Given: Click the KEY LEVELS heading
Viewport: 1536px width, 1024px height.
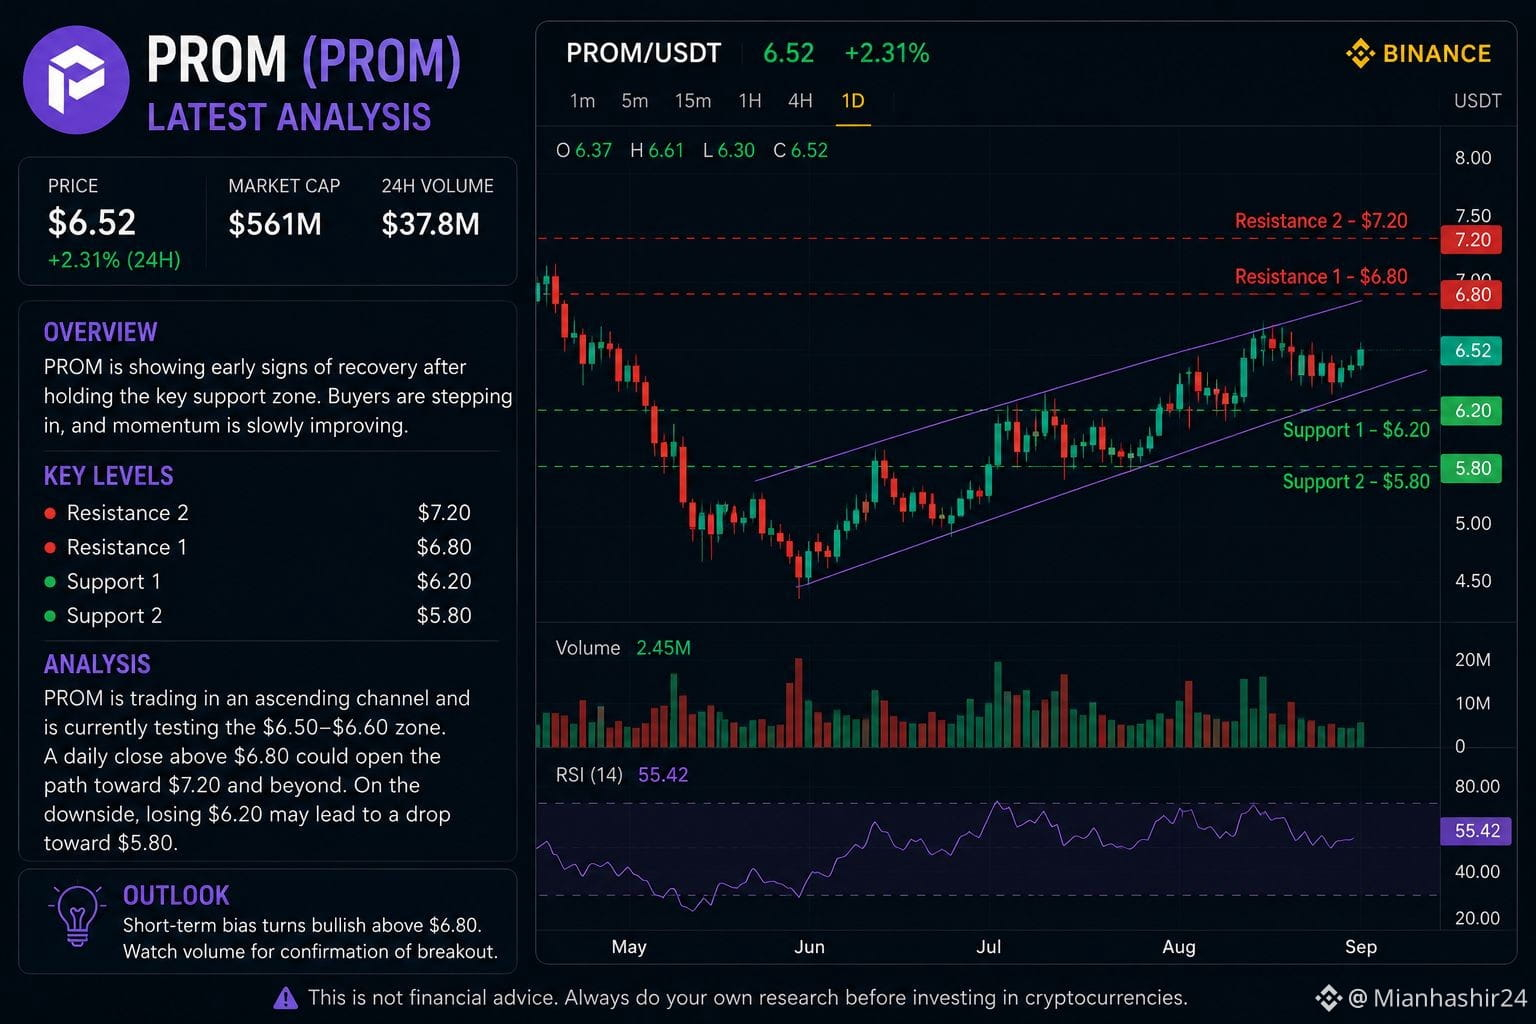Looking at the screenshot, I should point(108,476).
